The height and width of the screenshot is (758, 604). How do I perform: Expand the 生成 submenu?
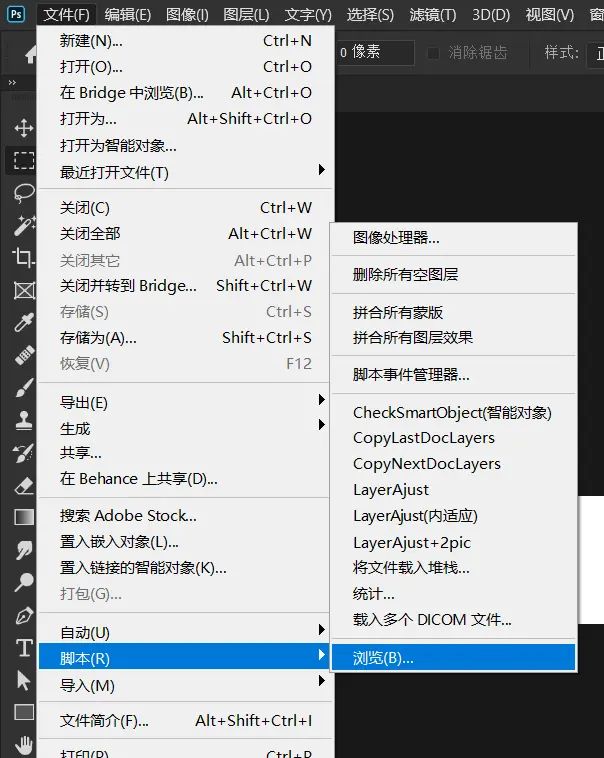(186, 428)
